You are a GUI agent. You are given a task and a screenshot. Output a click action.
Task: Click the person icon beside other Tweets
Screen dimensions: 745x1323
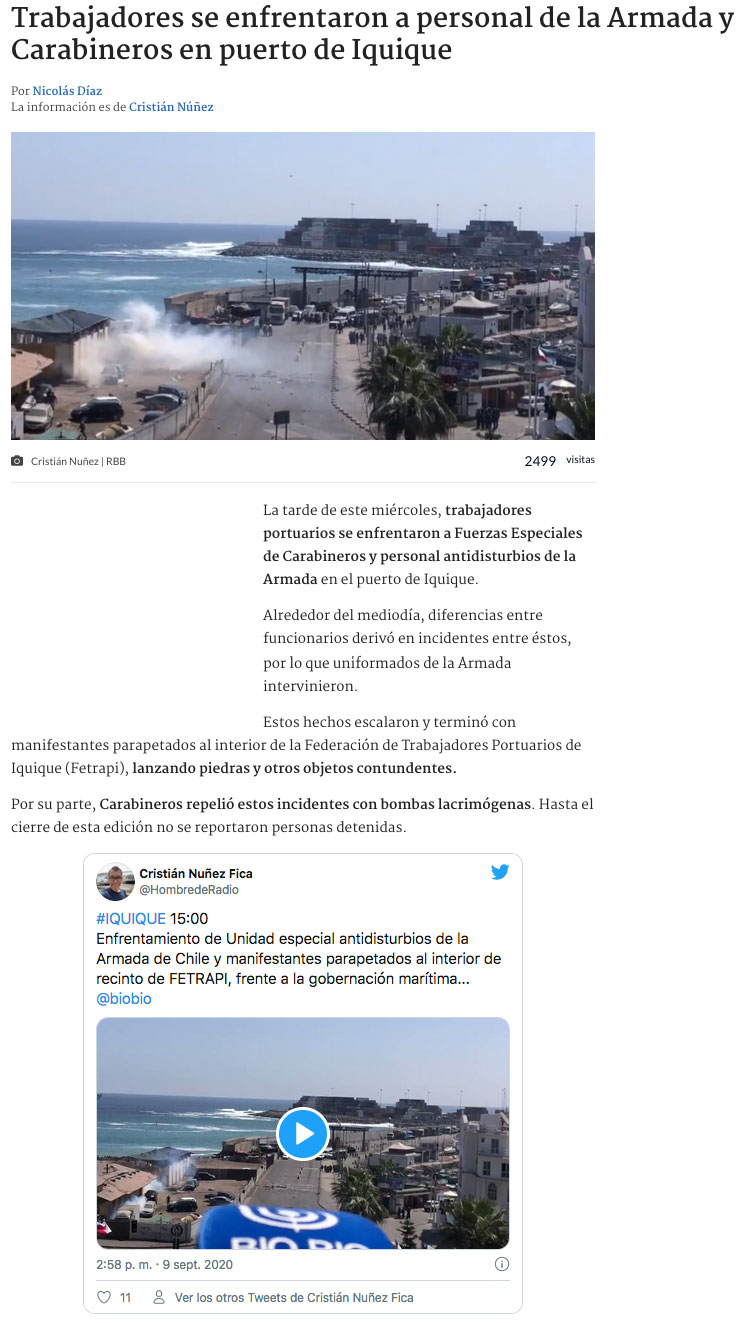[158, 1297]
